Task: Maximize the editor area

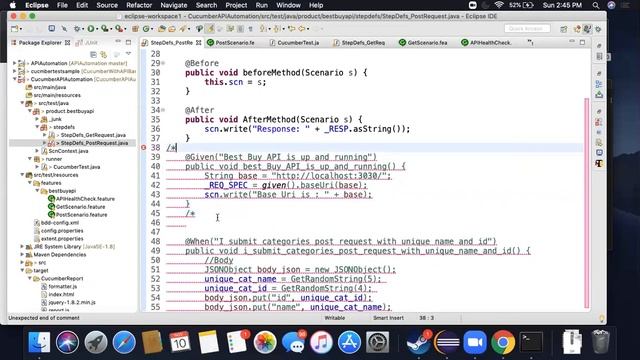Action: [582, 42]
